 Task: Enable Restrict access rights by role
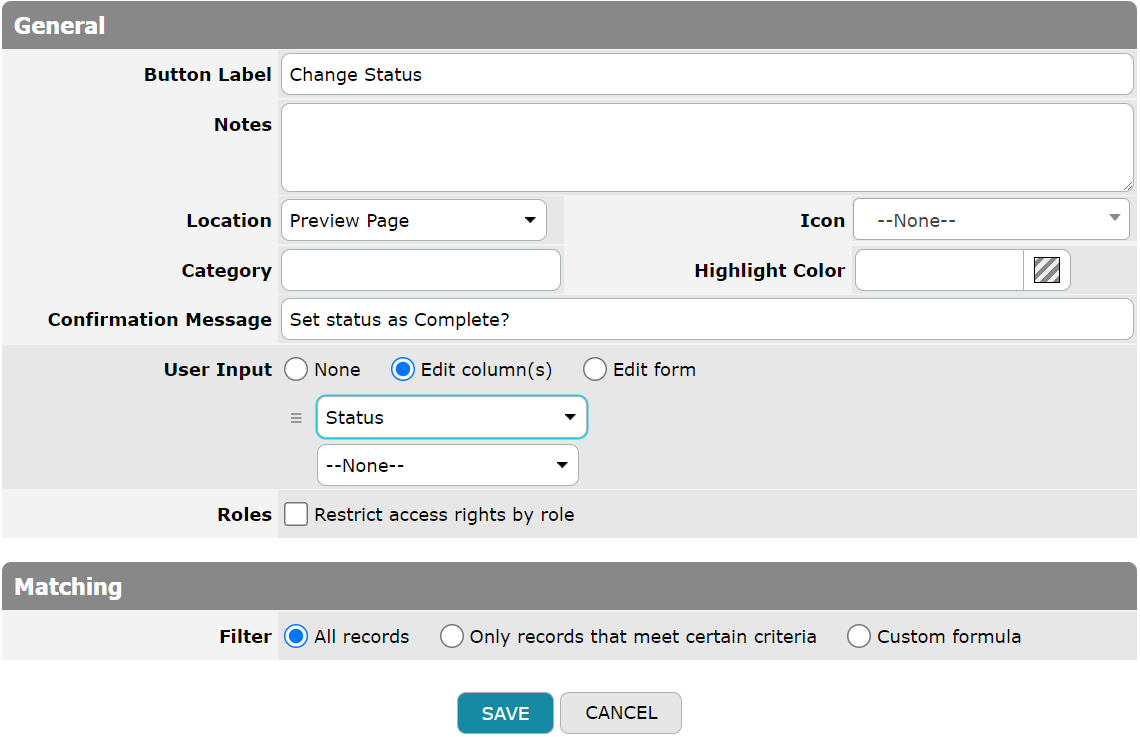(296, 515)
